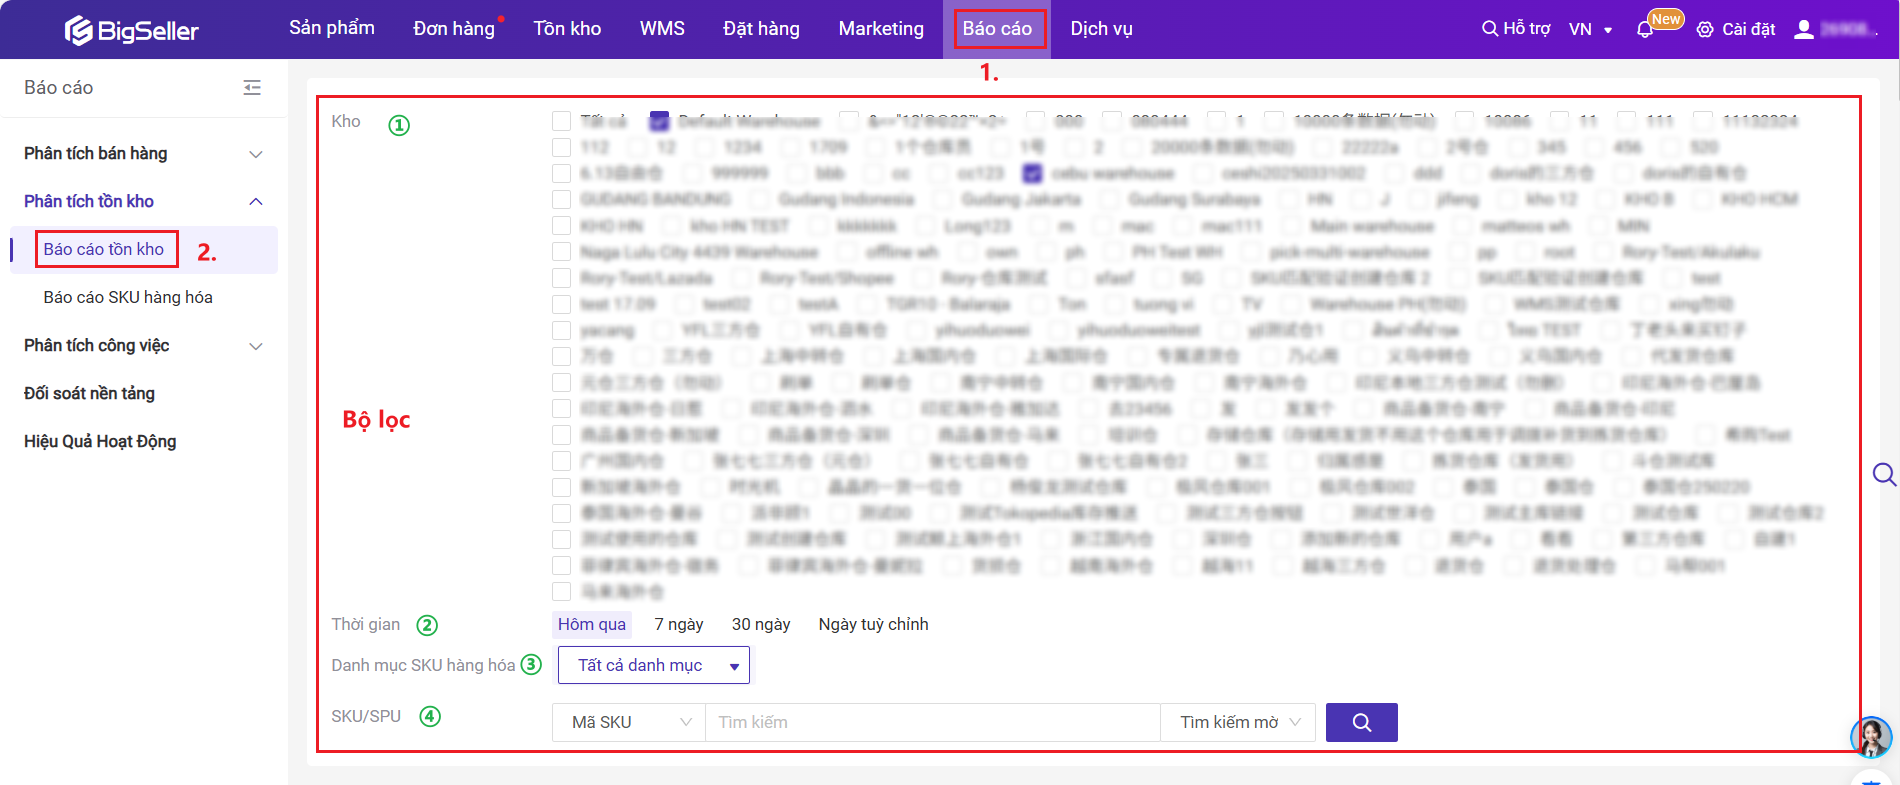Open the Mã SKU dropdown
The image size is (1900, 785).
pyautogui.click(x=629, y=722)
